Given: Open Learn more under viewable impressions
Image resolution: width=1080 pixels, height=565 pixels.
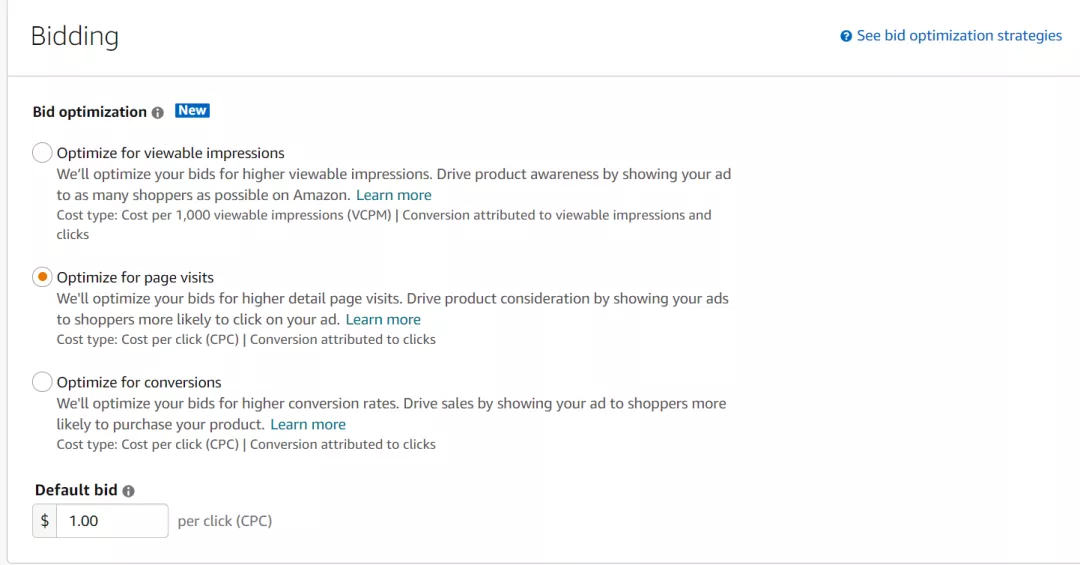Looking at the screenshot, I should click(x=394, y=195).
